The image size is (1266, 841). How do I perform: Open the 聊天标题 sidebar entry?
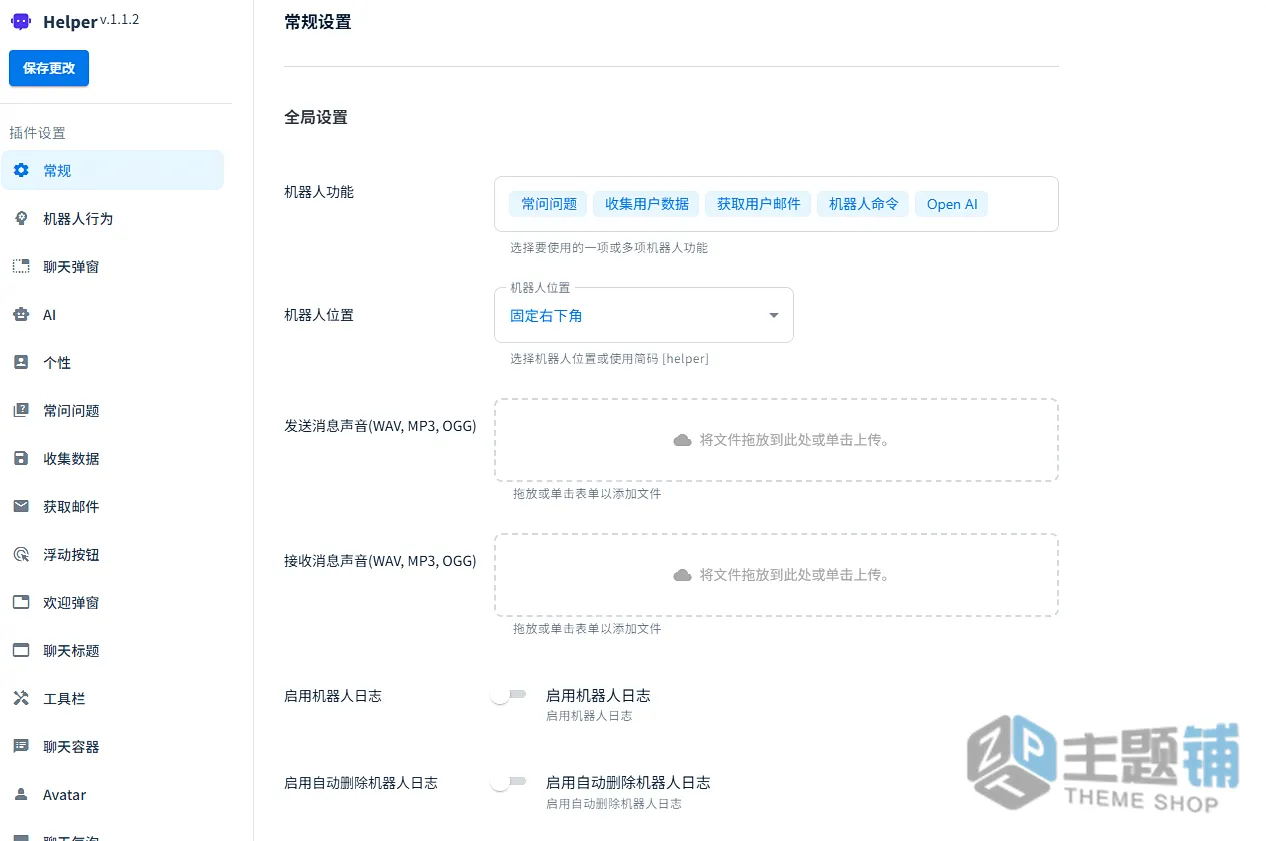pyautogui.click(x=112, y=650)
